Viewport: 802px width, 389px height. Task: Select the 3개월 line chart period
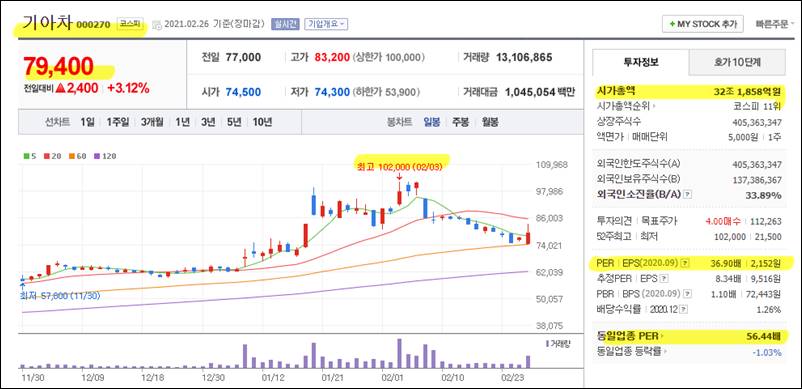point(152,122)
